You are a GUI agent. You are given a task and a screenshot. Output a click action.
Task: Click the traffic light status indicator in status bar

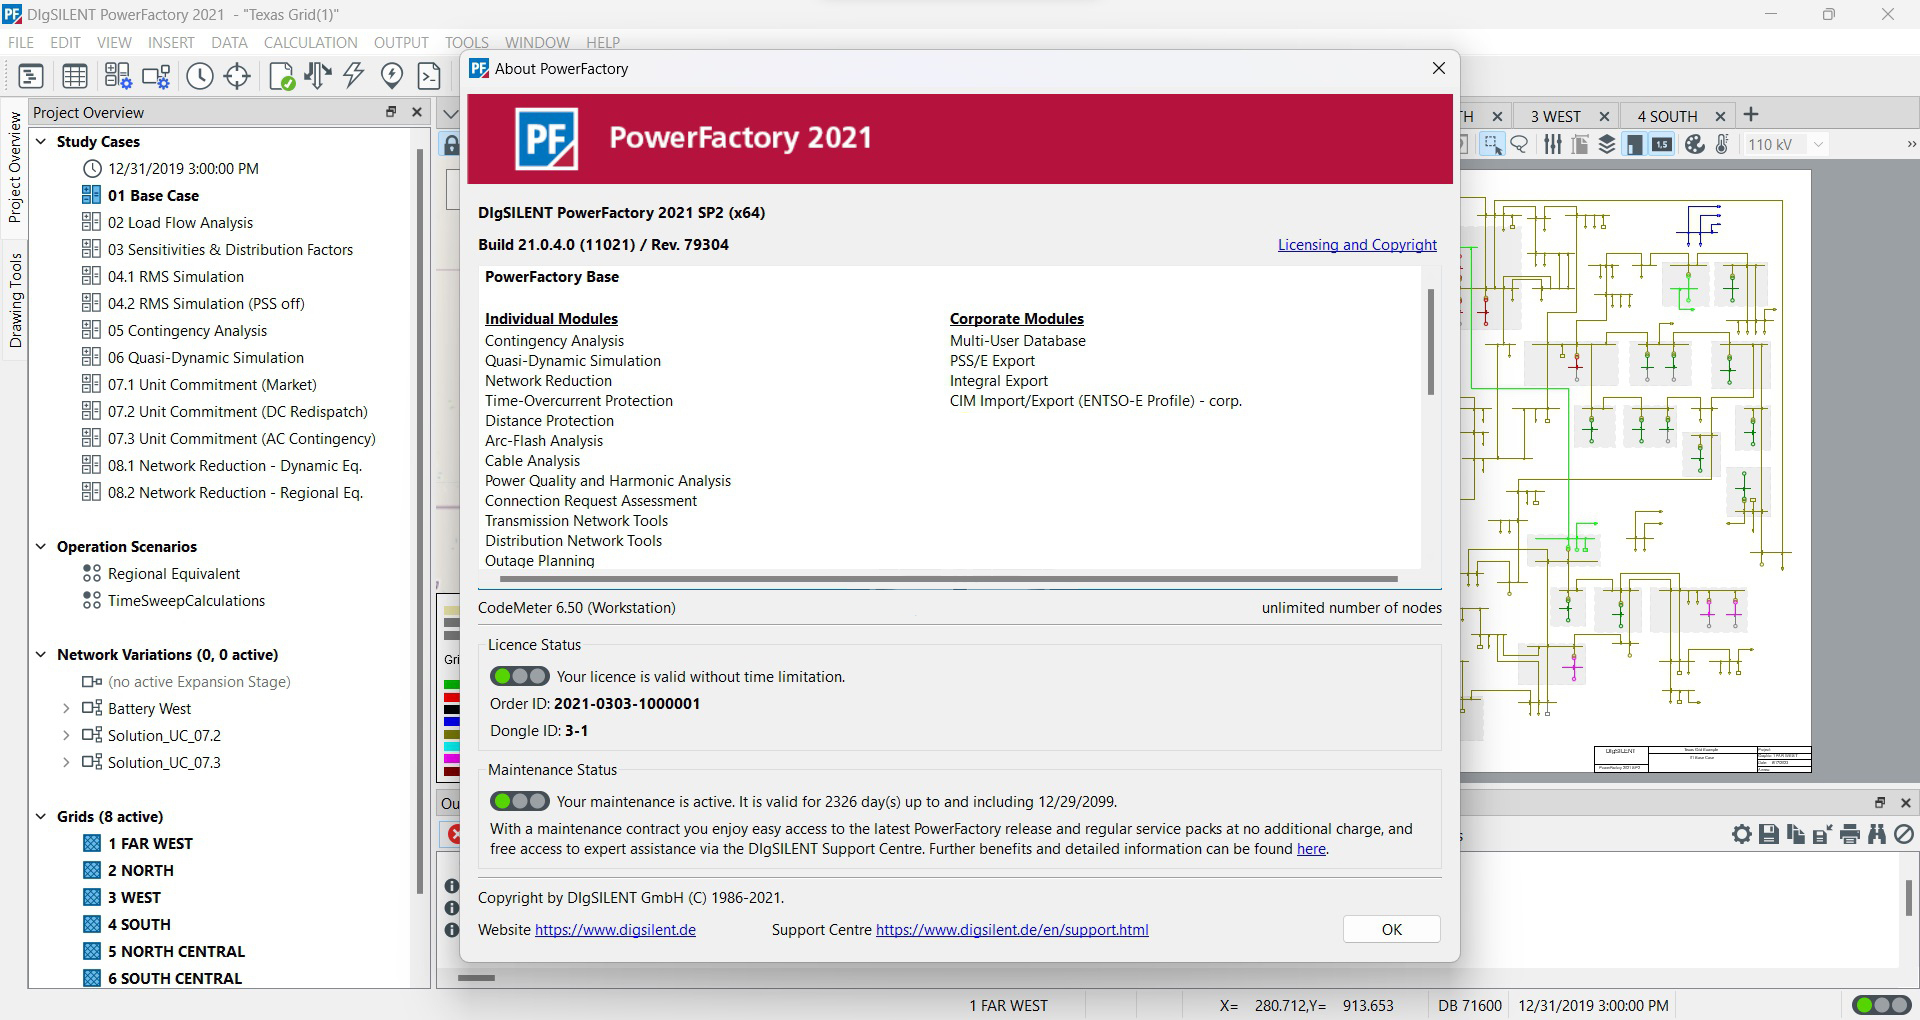click(x=1881, y=1005)
